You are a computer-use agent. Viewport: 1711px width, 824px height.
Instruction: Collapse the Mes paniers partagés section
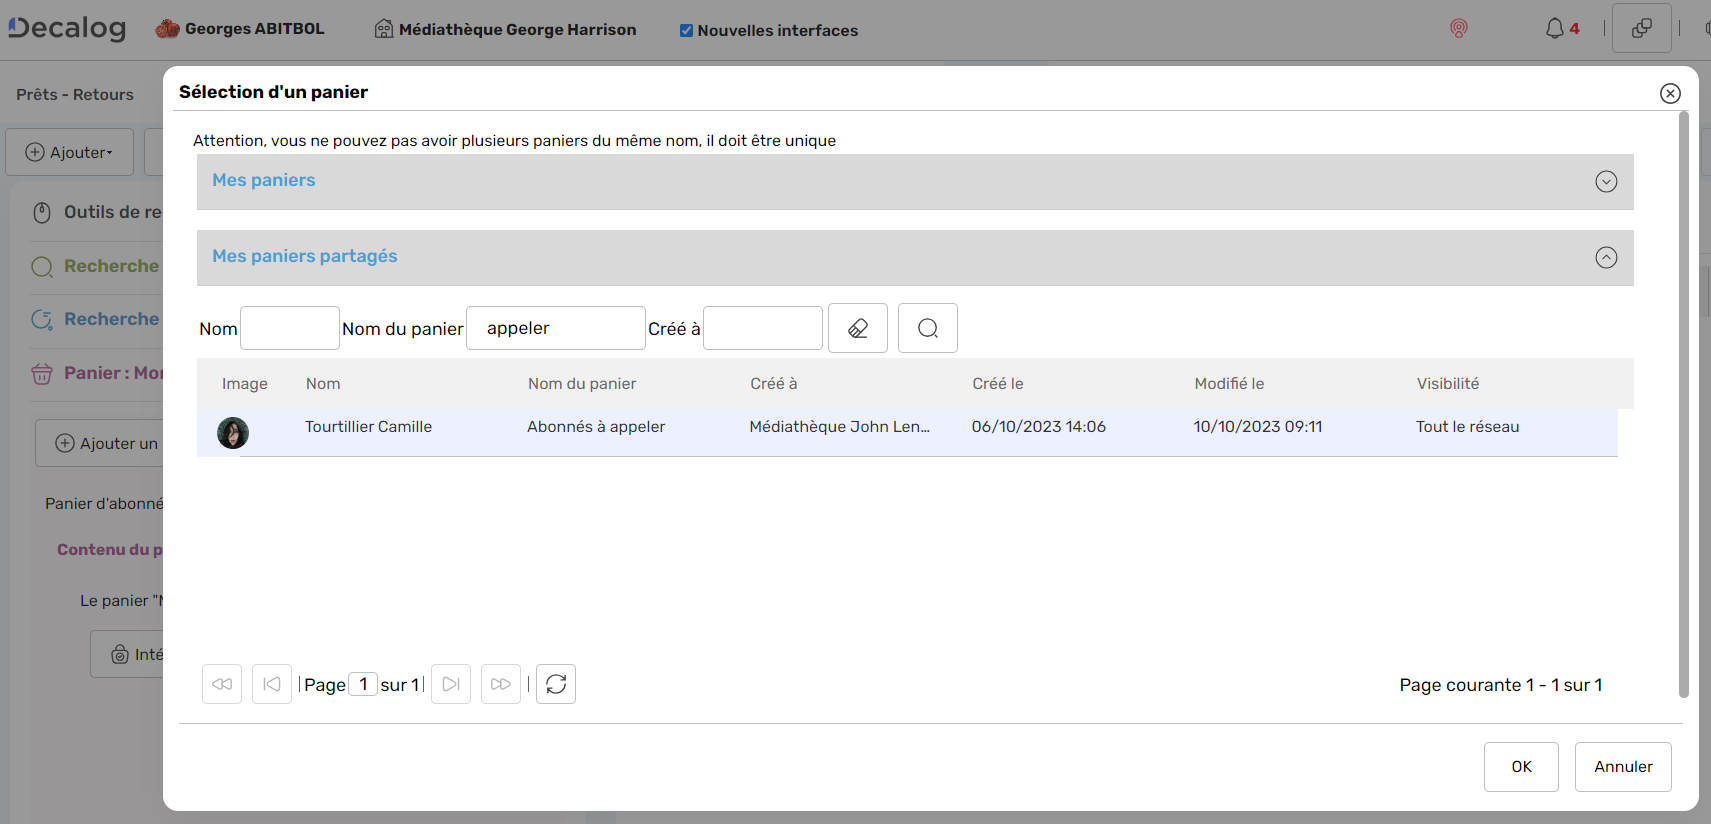pyautogui.click(x=1606, y=257)
